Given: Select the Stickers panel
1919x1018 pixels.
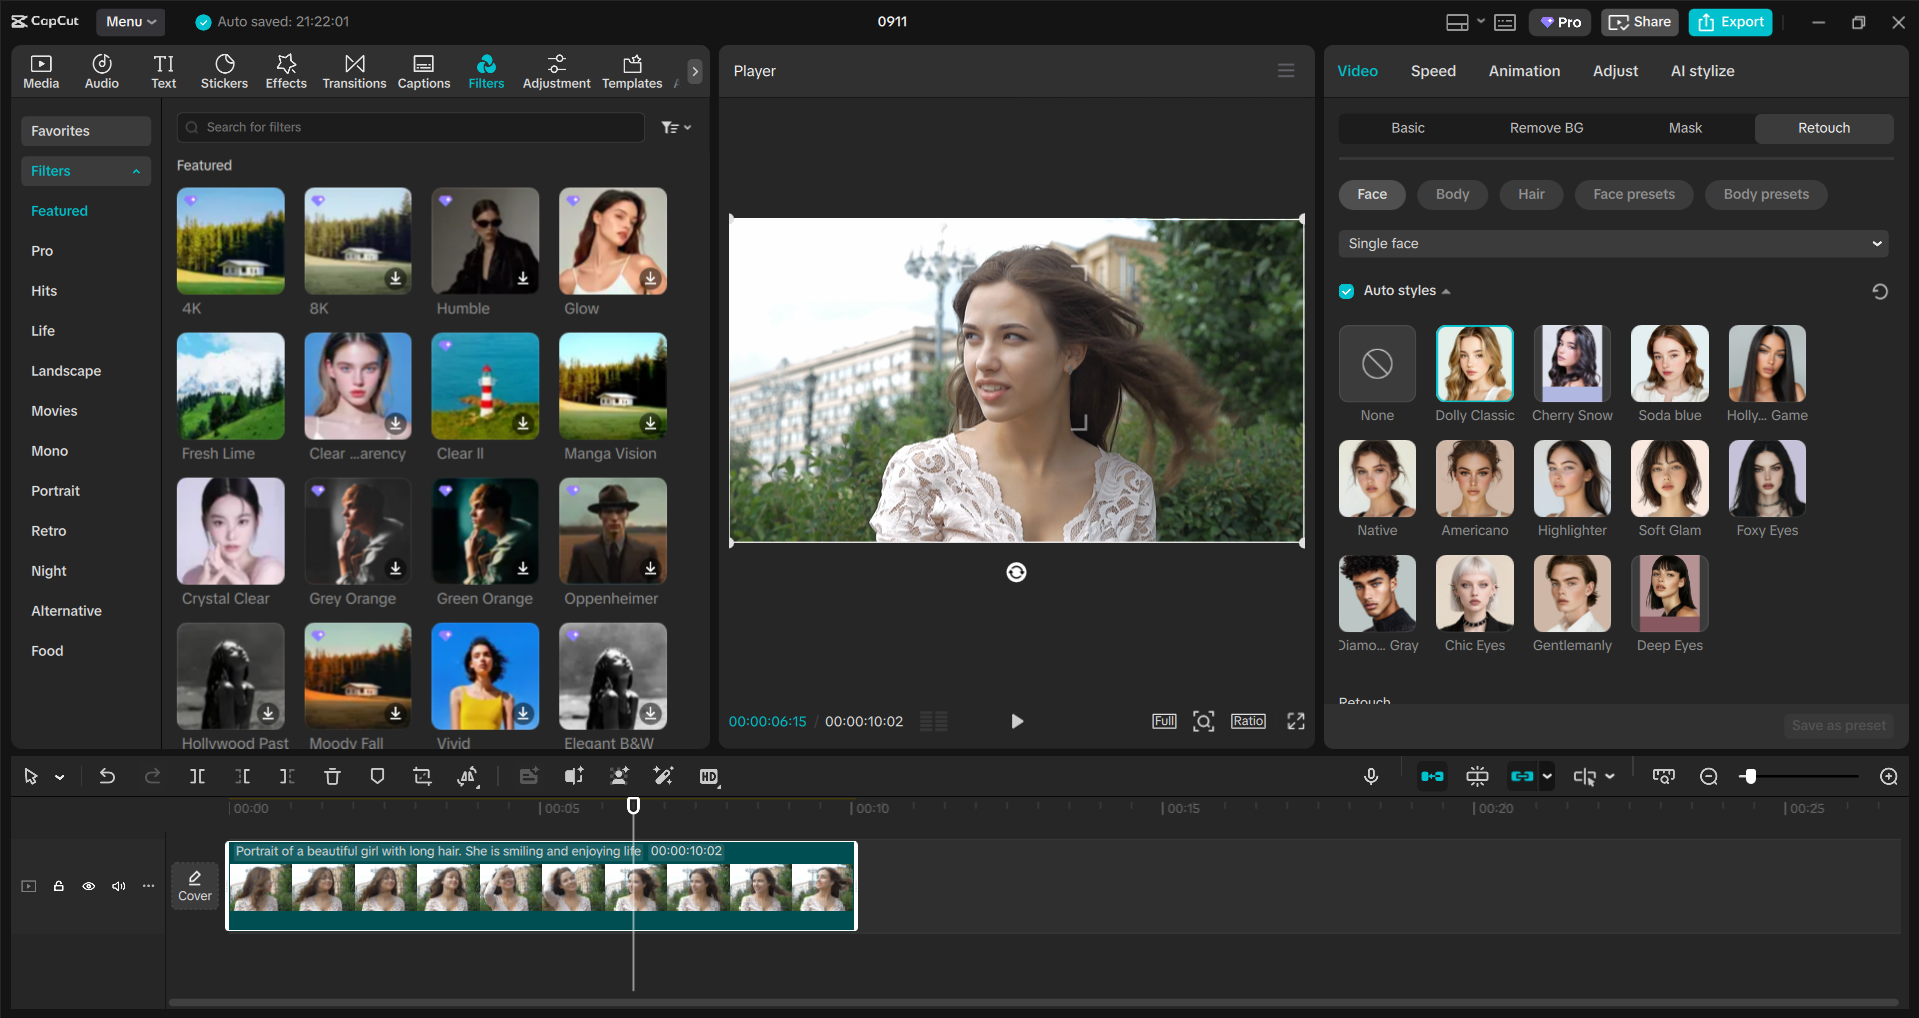Looking at the screenshot, I should (x=224, y=70).
